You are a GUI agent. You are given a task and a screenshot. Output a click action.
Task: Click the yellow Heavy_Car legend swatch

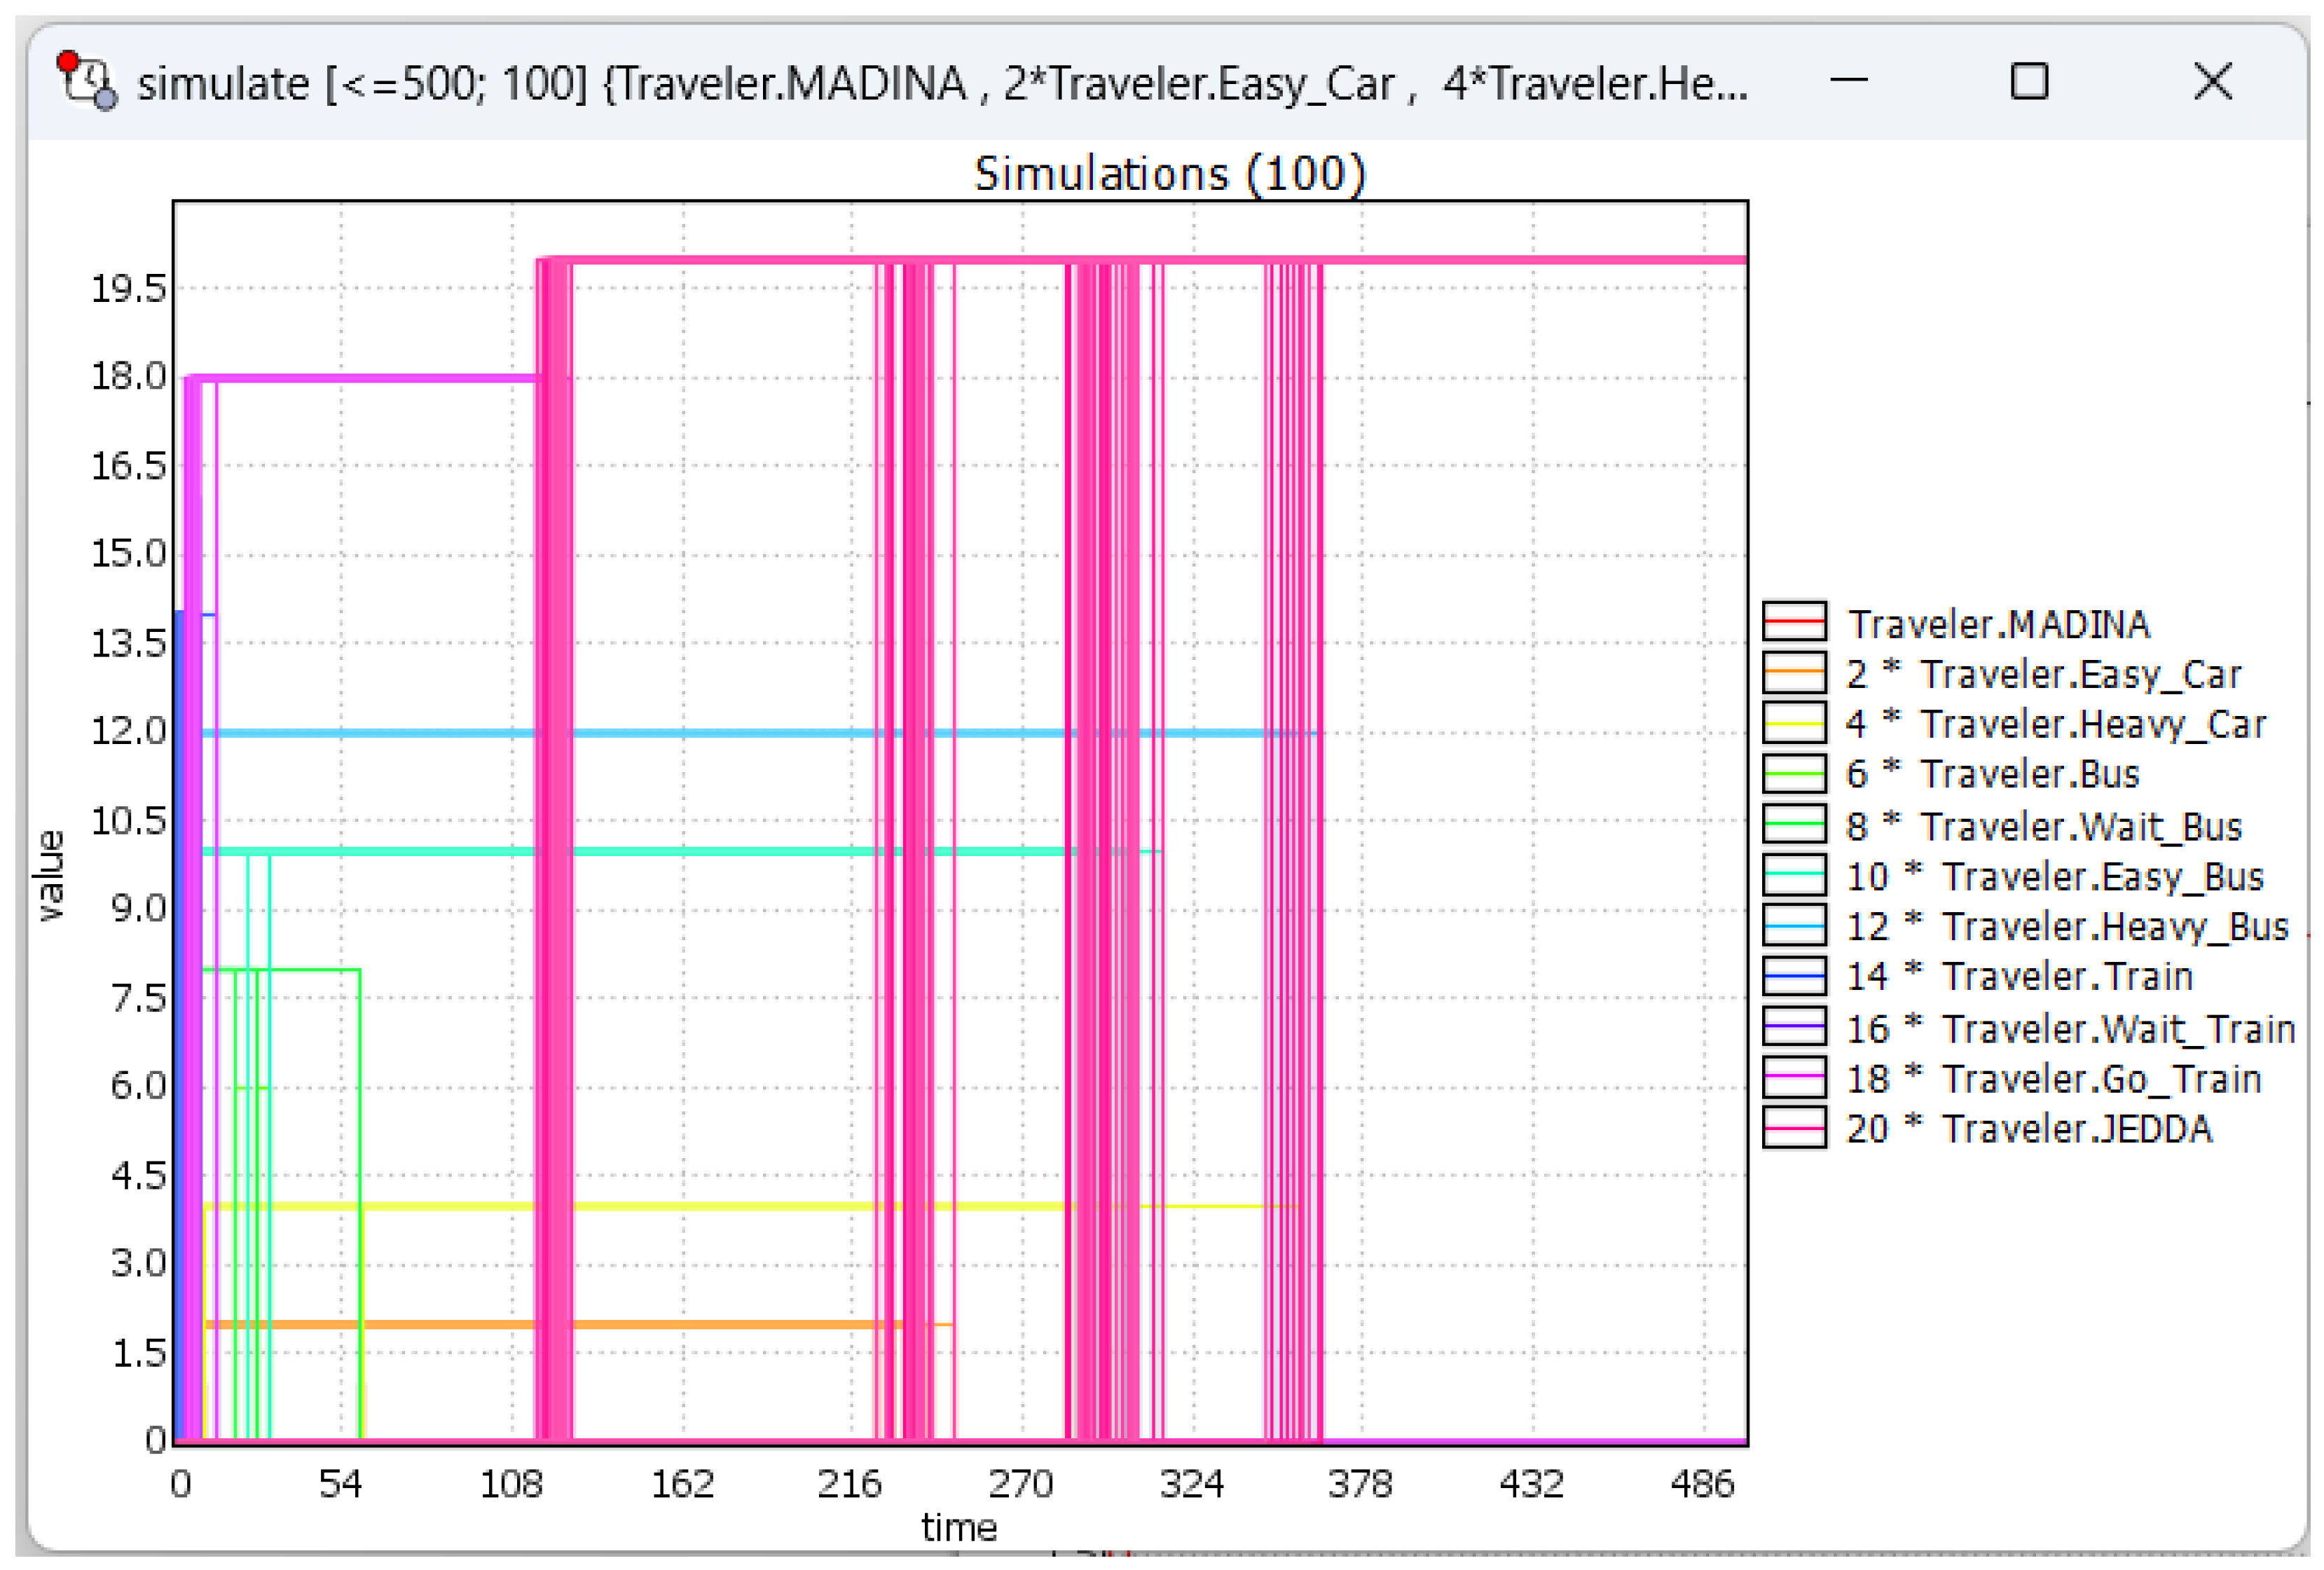click(1794, 722)
